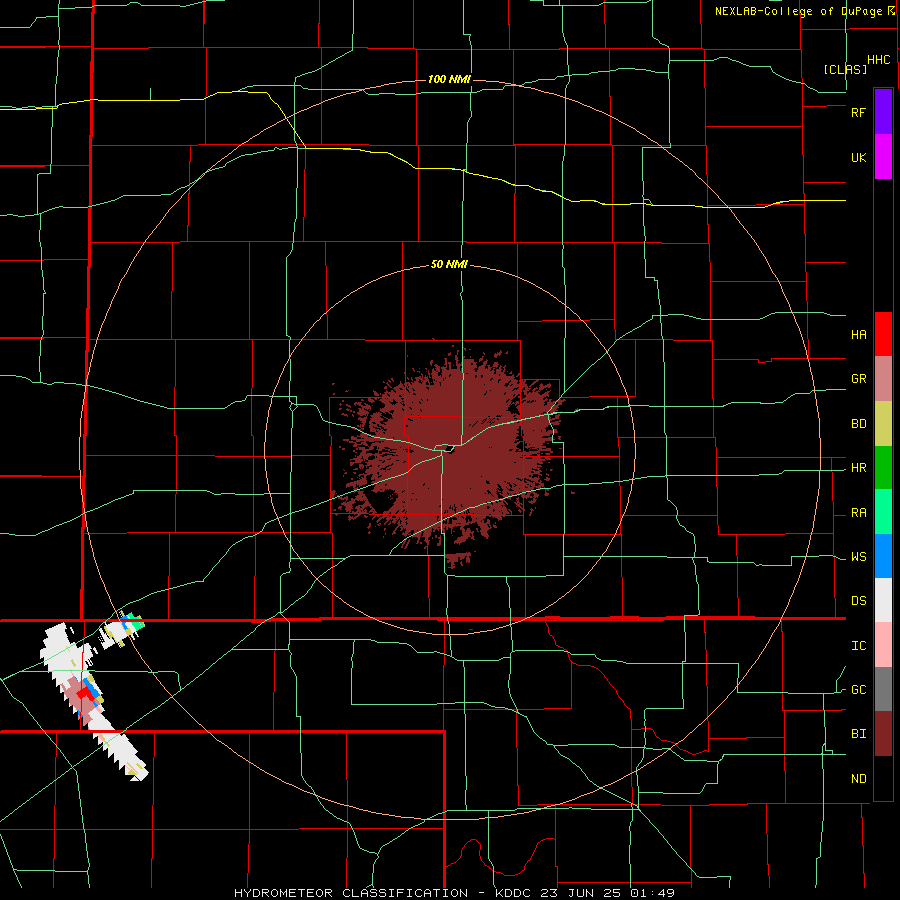The height and width of the screenshot is (900, 900).
Task: Click the BI legend label
Action: click(x=859, y=734)
